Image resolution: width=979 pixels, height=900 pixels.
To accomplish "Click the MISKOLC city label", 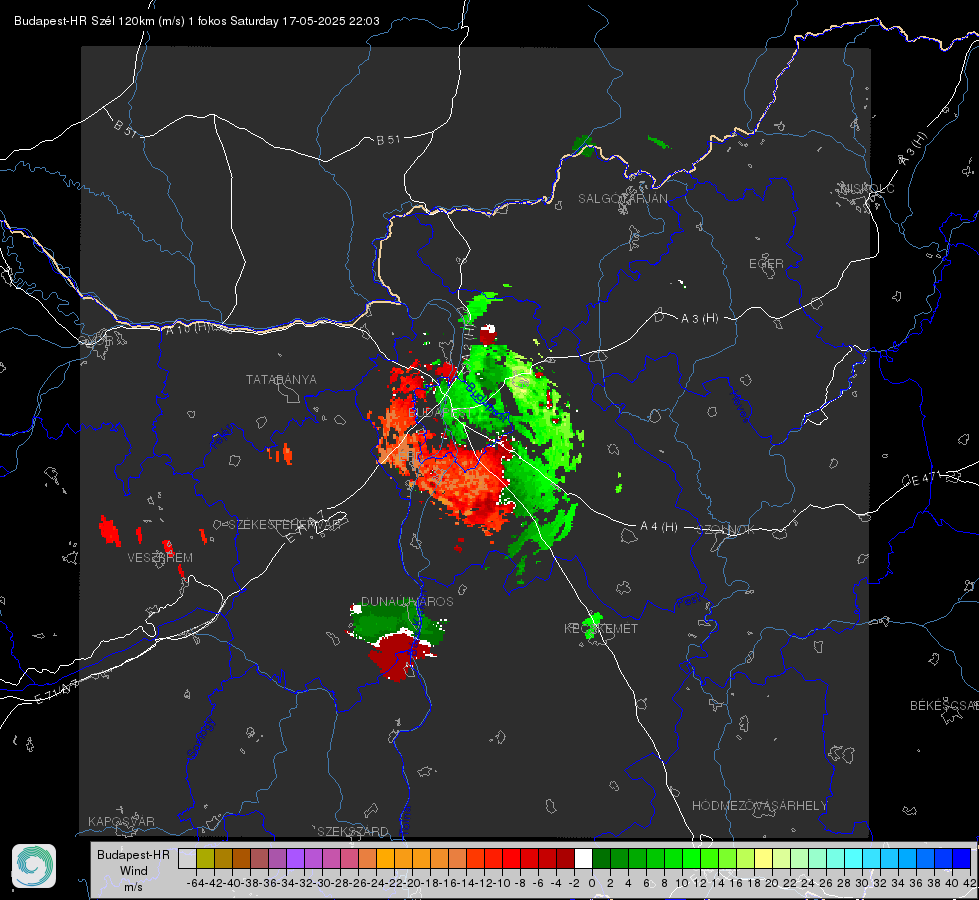I will pyautogui.click(x=868, y=188).
